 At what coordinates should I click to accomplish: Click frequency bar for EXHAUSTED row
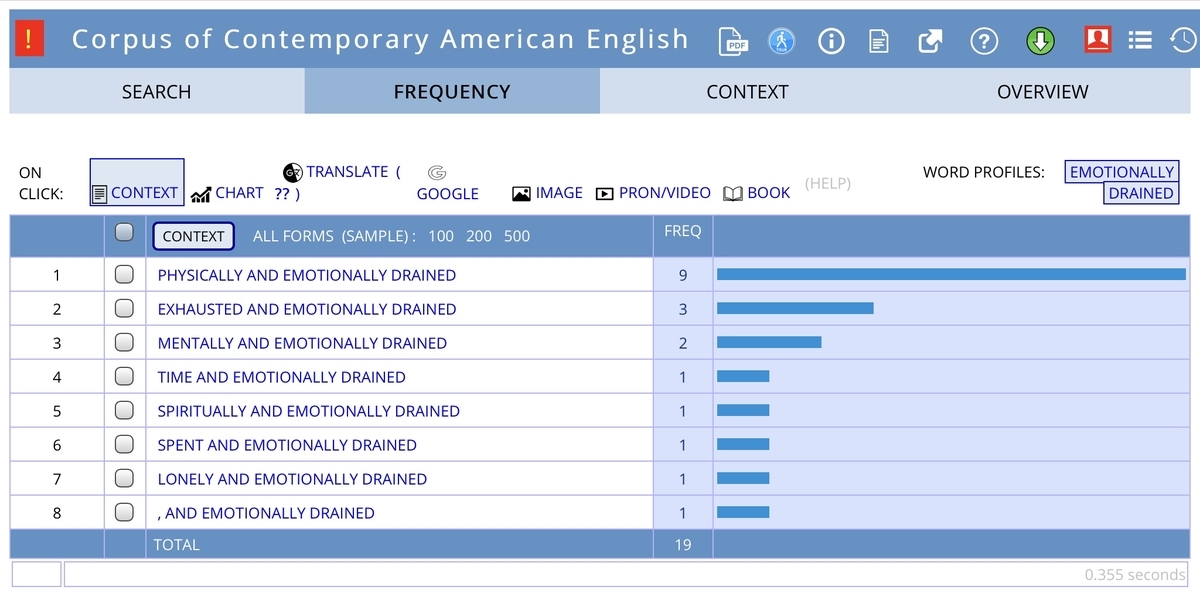pos(795,308)
